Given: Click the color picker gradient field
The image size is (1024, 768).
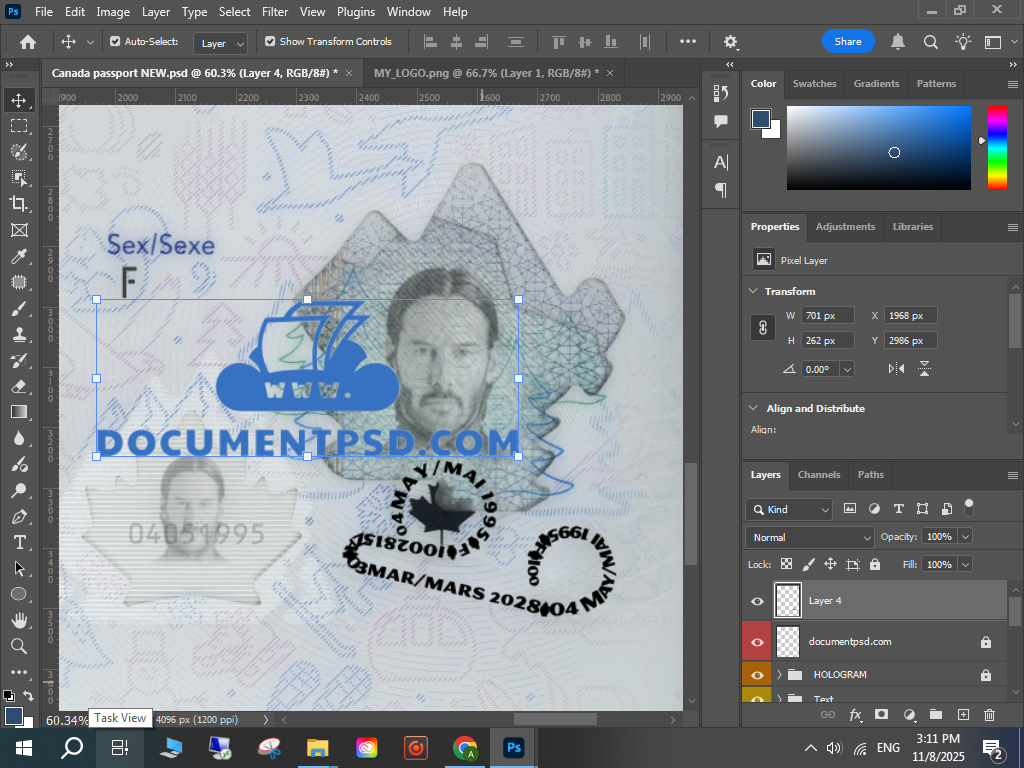Looking at the screenshot, I should click(x=878, y=148).
